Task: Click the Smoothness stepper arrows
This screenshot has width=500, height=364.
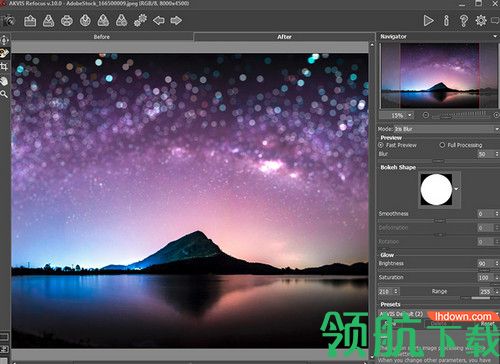Action: pos(497,214)
